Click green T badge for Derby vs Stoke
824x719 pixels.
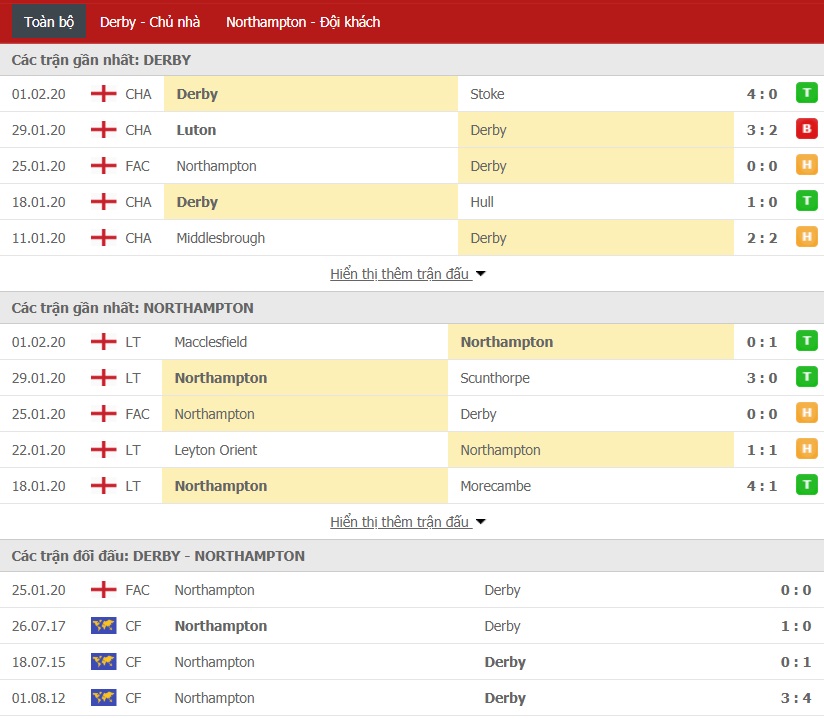807,93
